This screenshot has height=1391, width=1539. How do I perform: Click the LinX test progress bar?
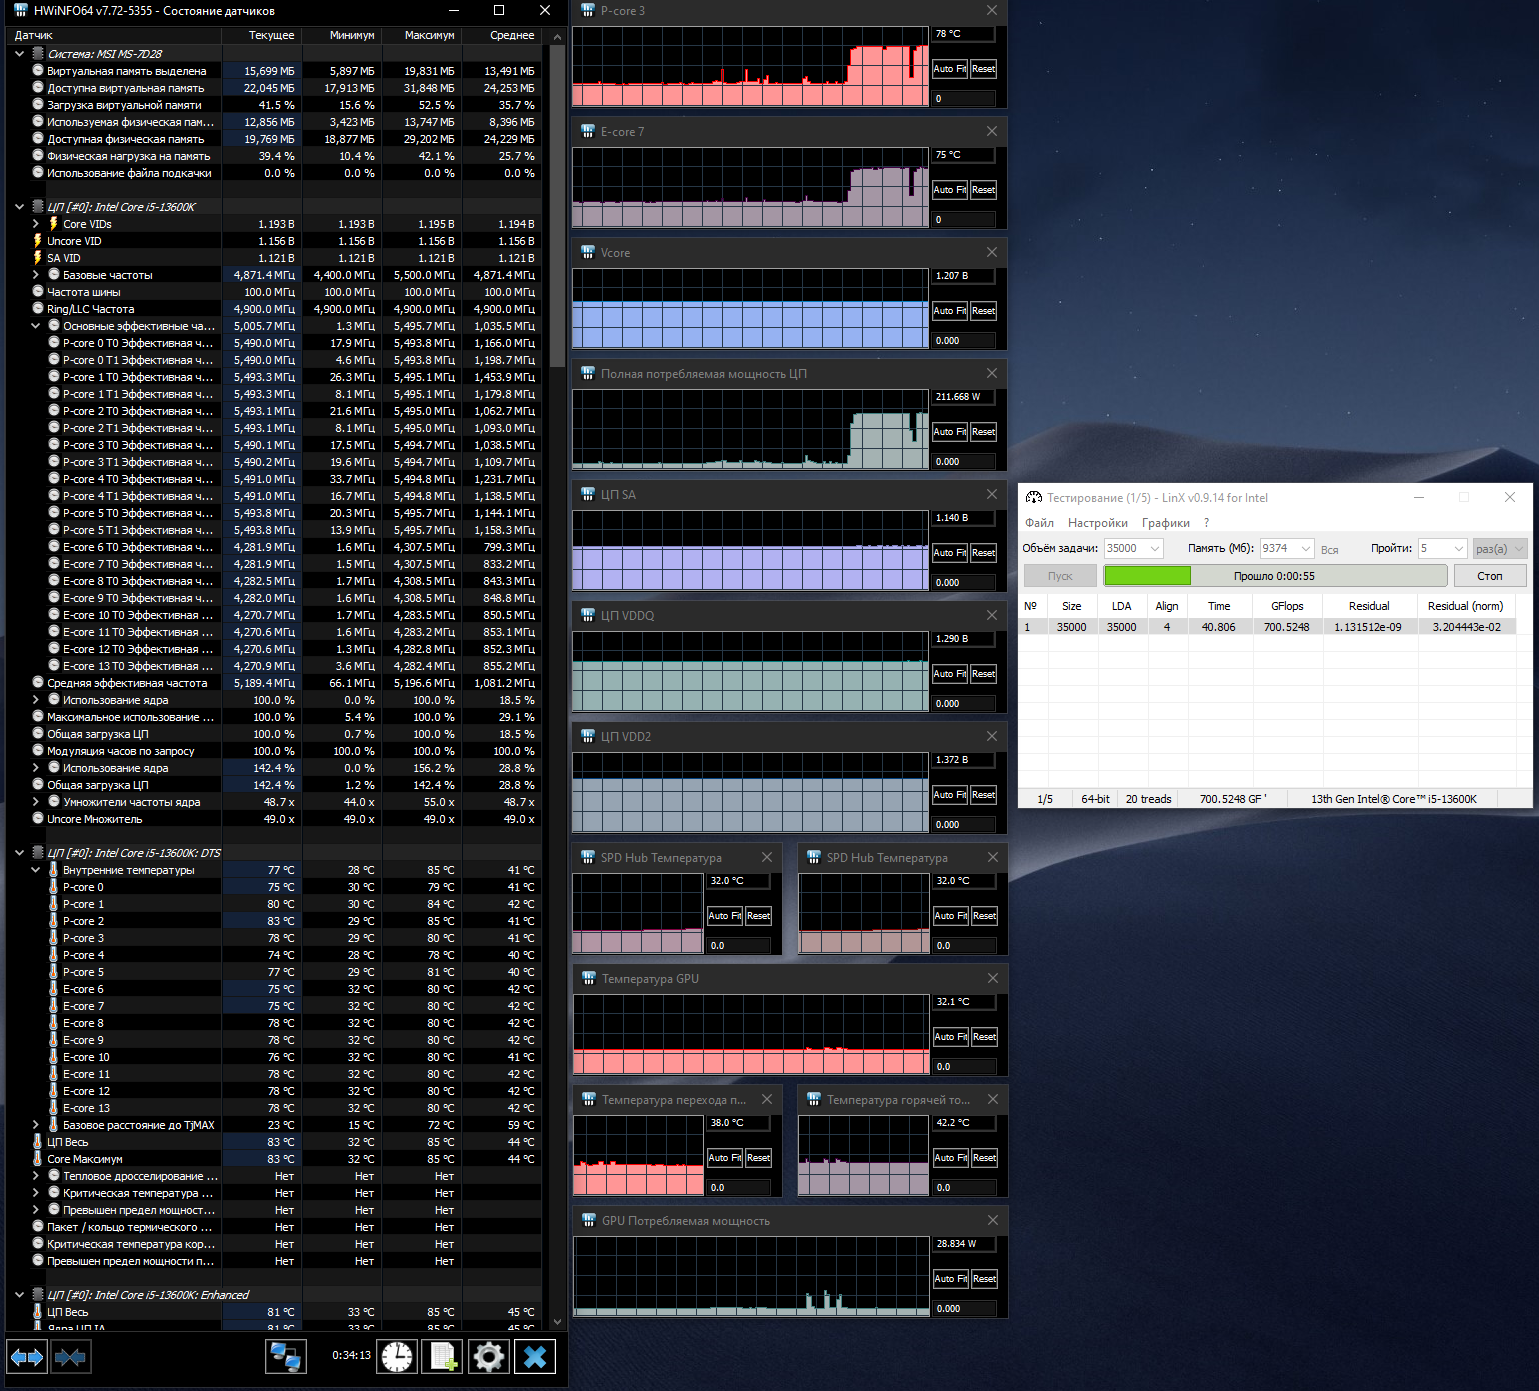click(x=1275, y=576)
